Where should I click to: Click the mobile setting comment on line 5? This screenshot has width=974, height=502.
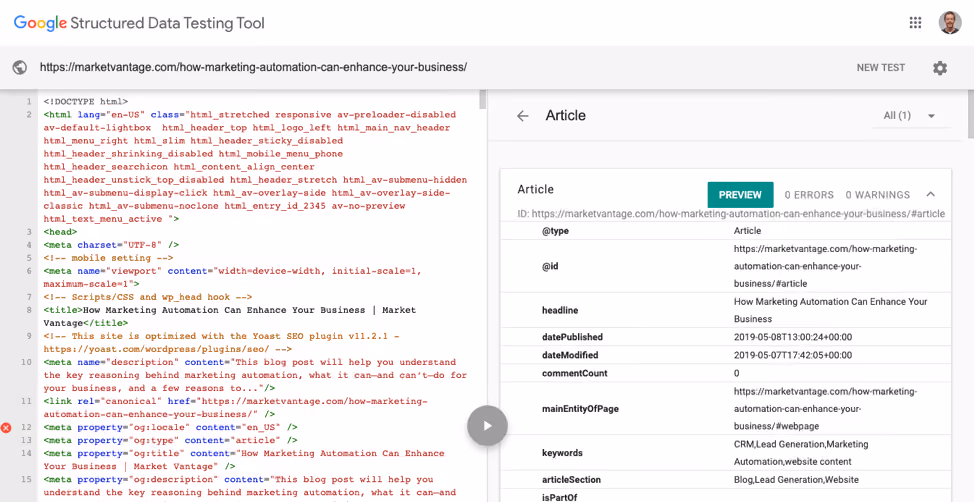pyautogui.click(x=108, y=258)
